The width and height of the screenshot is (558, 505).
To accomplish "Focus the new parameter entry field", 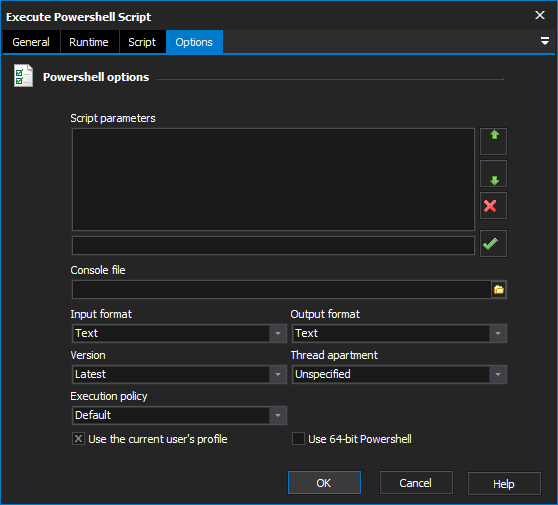I will pyautogui.click(x=273, y=246).
